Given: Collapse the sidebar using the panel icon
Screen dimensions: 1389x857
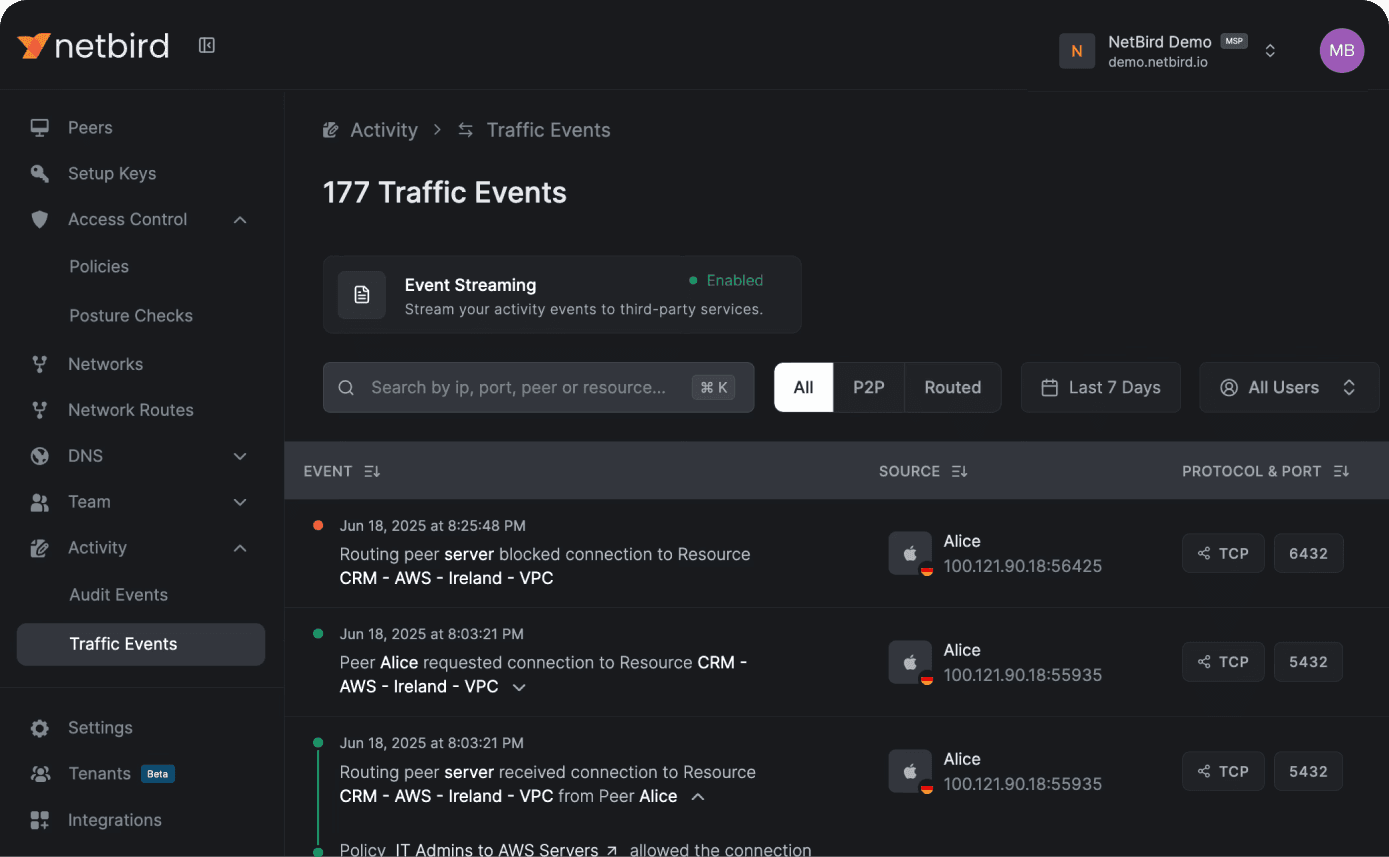Looking at the screenshot, I should click(x=206, y=45).
